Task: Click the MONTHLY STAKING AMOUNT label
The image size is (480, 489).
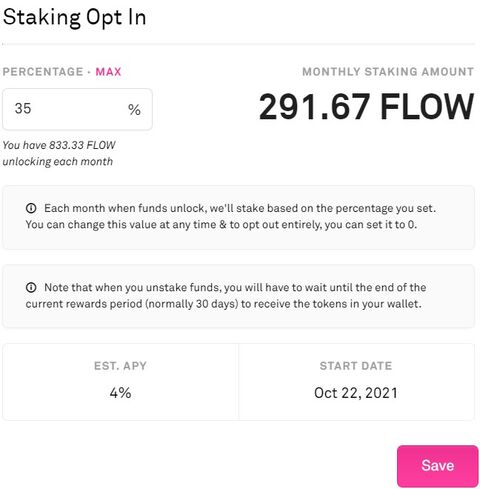Action: (388, 72)
